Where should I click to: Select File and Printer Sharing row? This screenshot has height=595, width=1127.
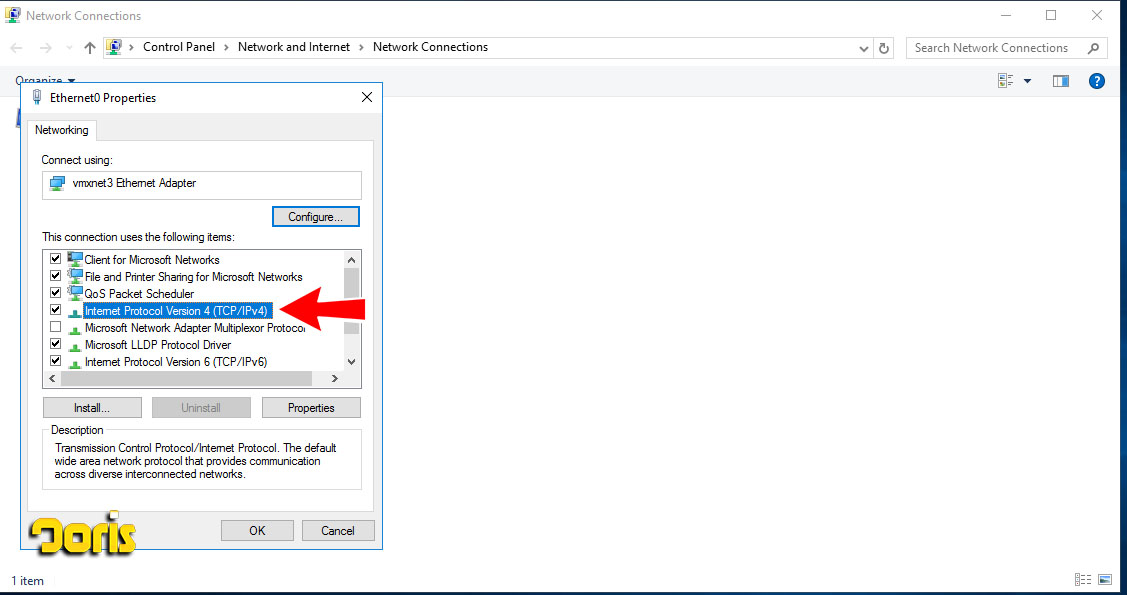(193, 277)
